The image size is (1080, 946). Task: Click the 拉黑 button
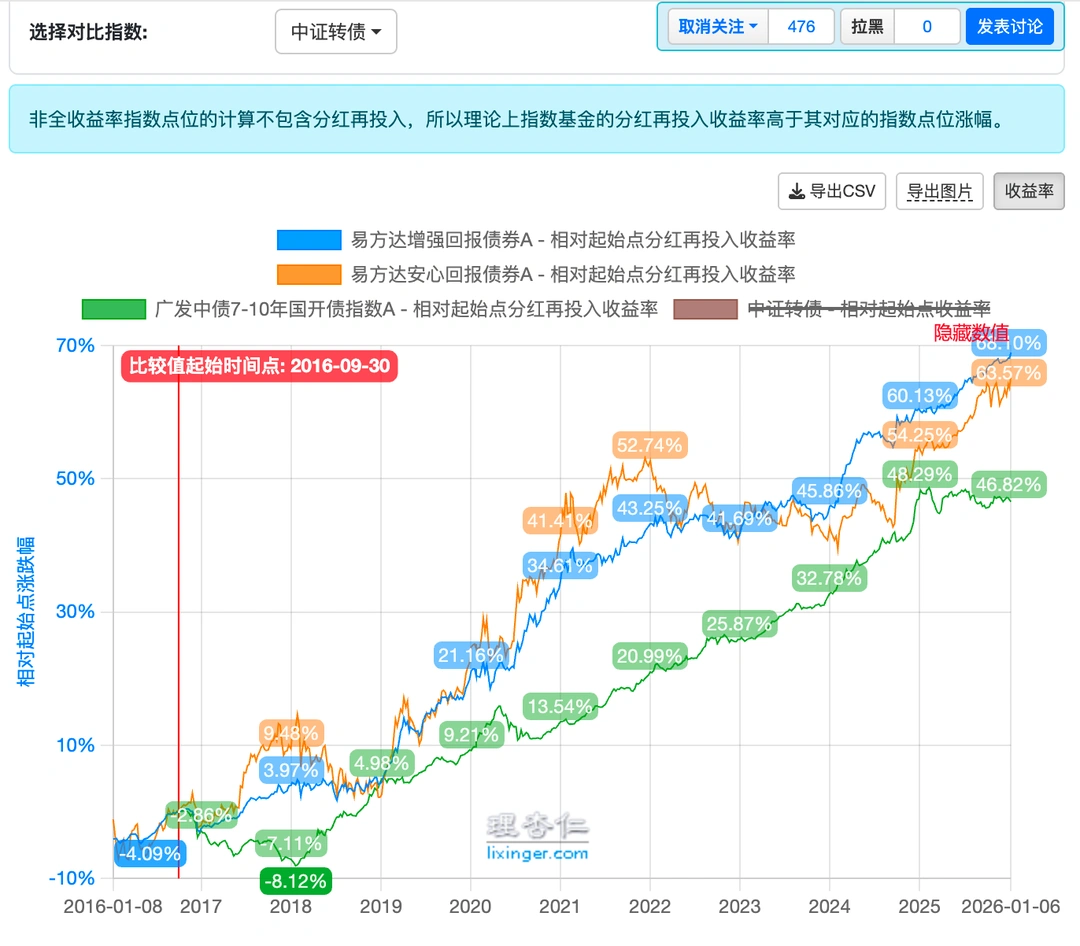click(867, 27)
